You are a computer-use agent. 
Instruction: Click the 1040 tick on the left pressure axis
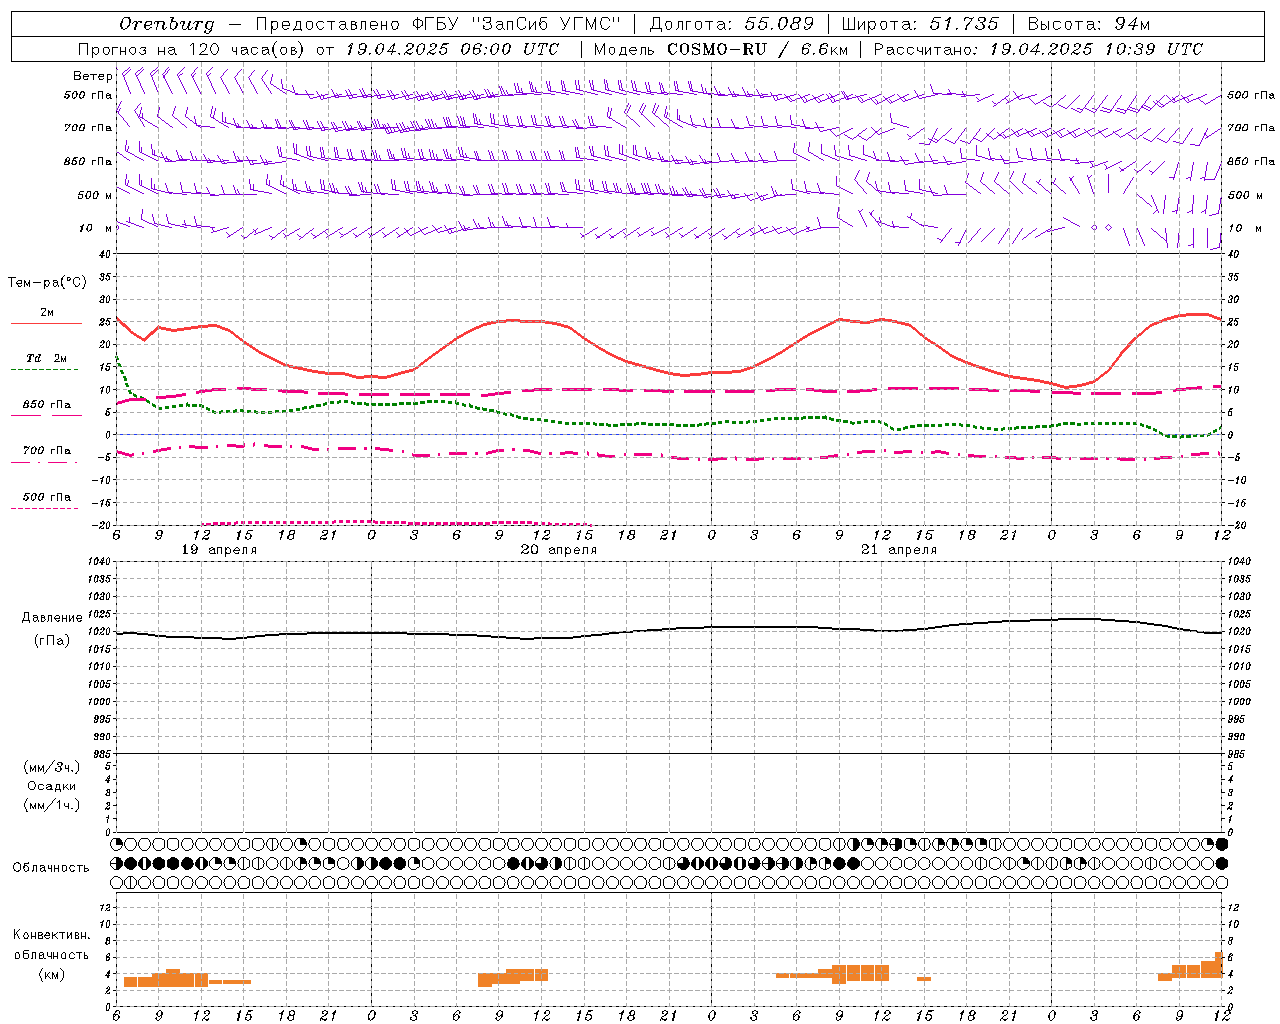(97, 562)
